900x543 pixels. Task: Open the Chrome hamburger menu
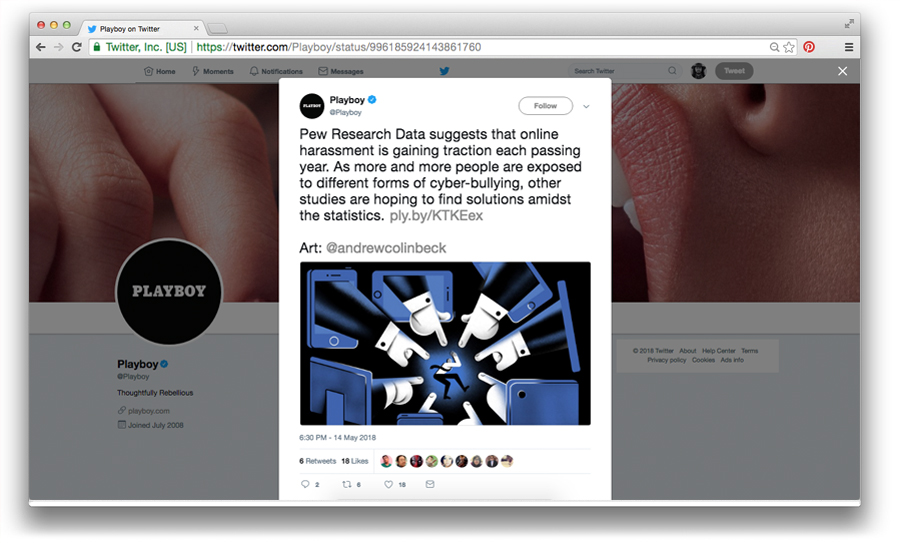(x=849, y=47)
